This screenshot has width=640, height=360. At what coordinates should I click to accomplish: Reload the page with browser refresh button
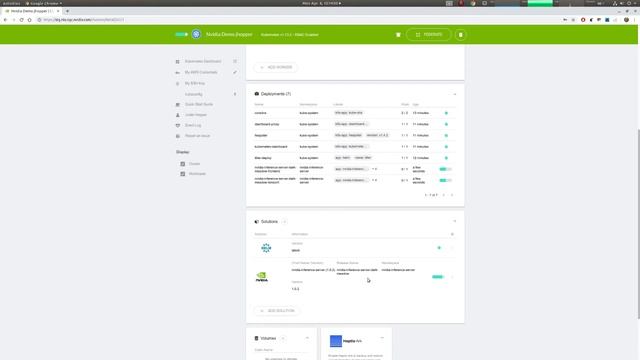click(x=22, y=20)
